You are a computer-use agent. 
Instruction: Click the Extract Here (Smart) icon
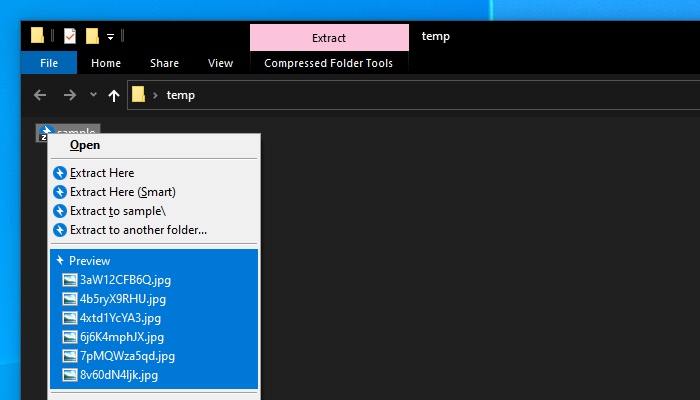60,192
